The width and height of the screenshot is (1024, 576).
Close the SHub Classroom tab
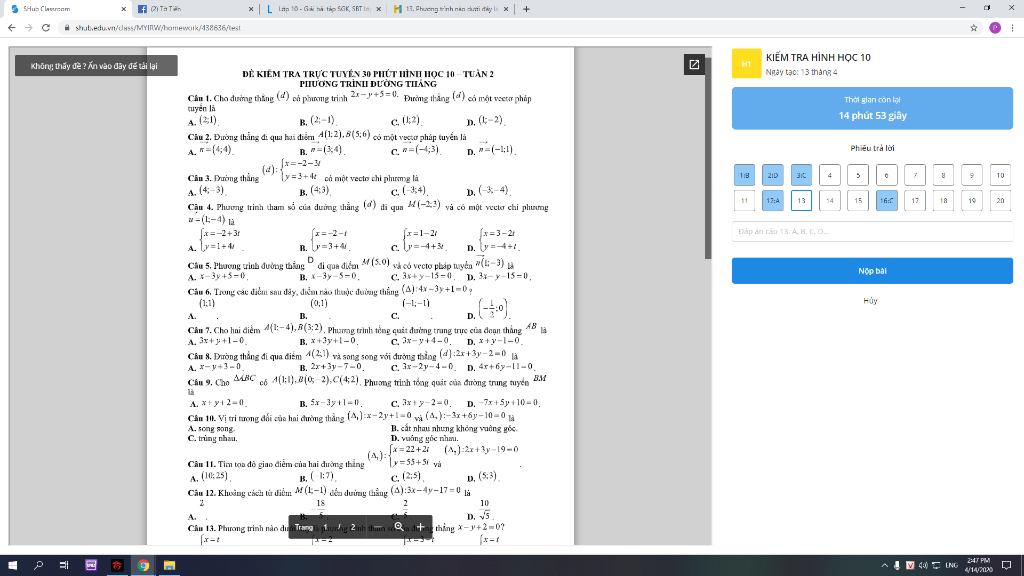pyautogui.click(x=123, y=9)
